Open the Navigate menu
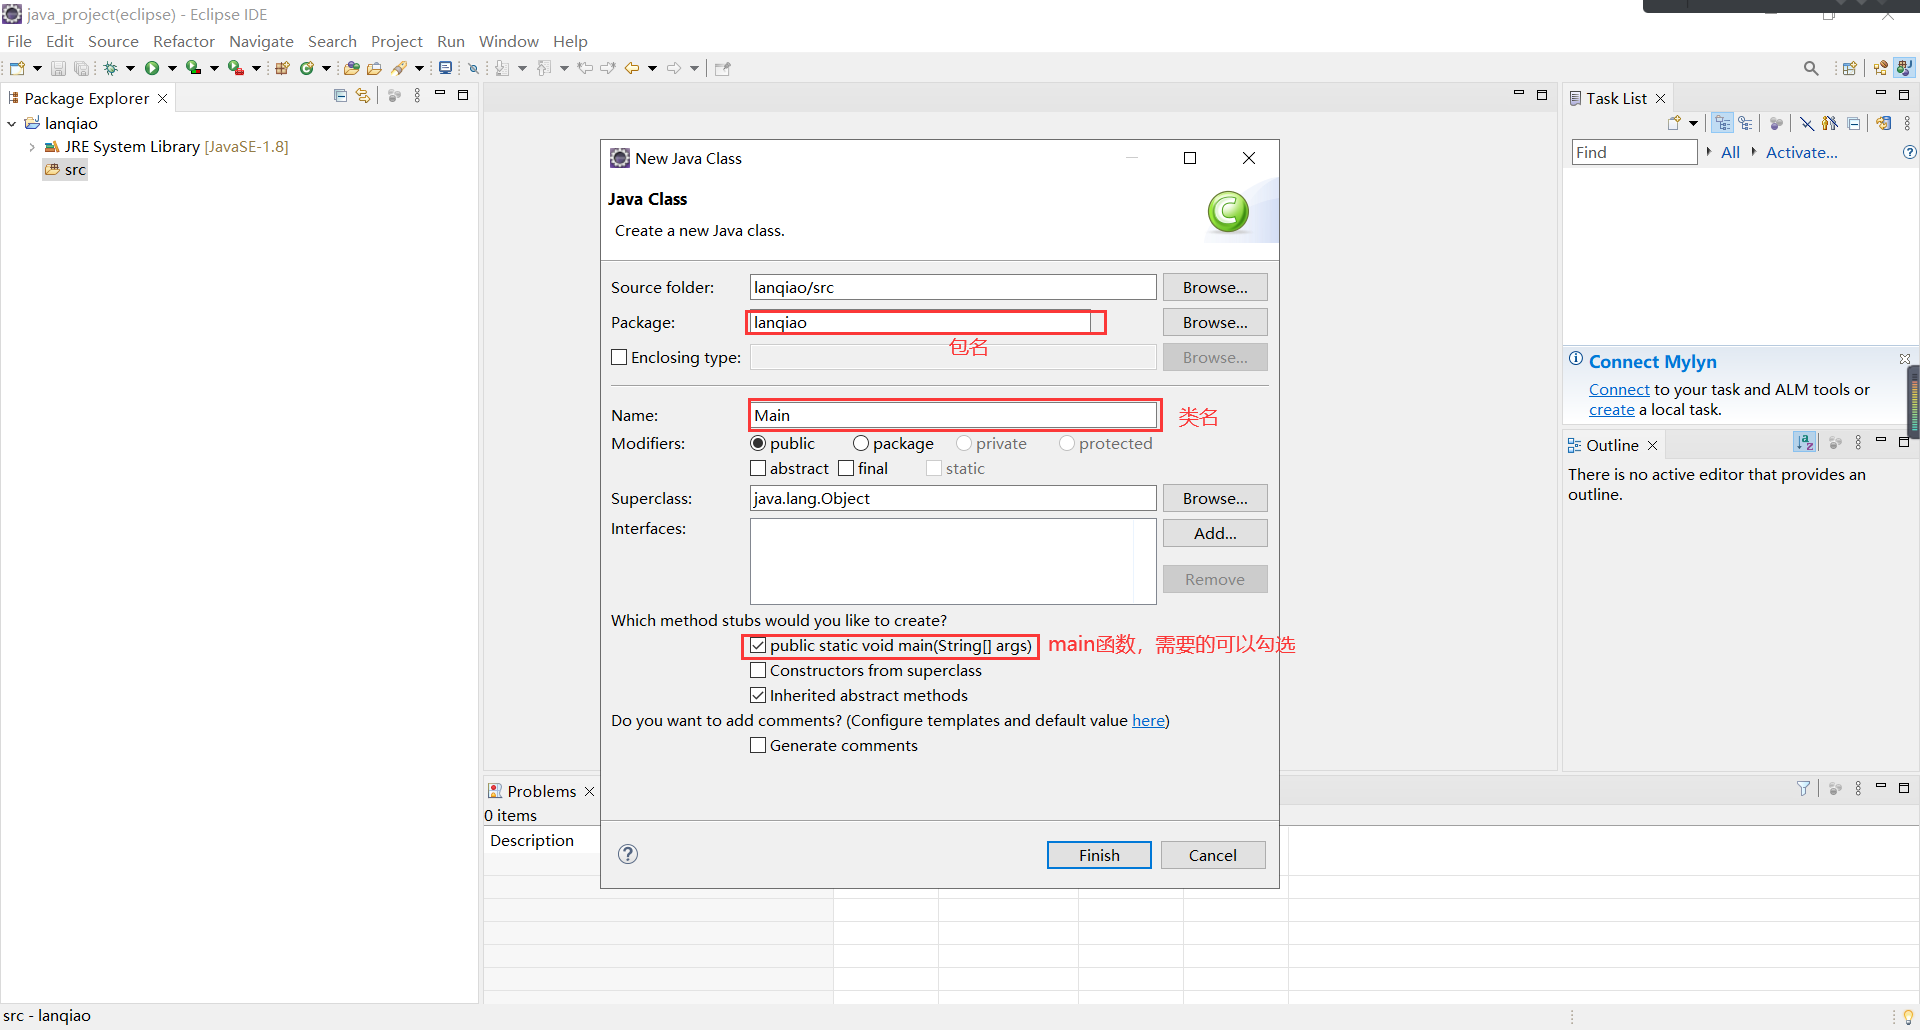This screenshot has height=1030, width=1920. [x=261, y=41]
